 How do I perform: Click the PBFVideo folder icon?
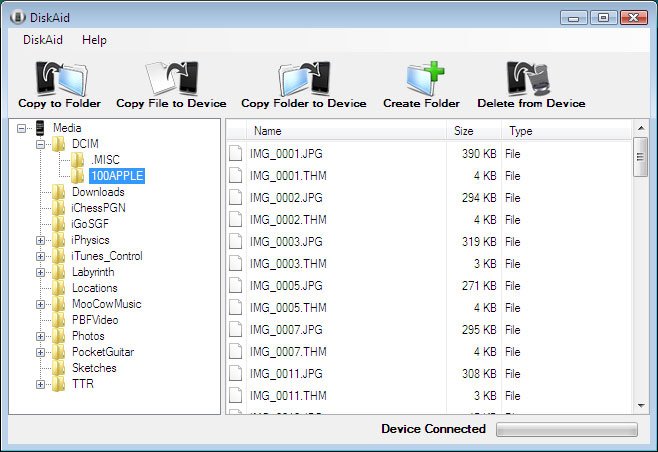tap(59, 320)
